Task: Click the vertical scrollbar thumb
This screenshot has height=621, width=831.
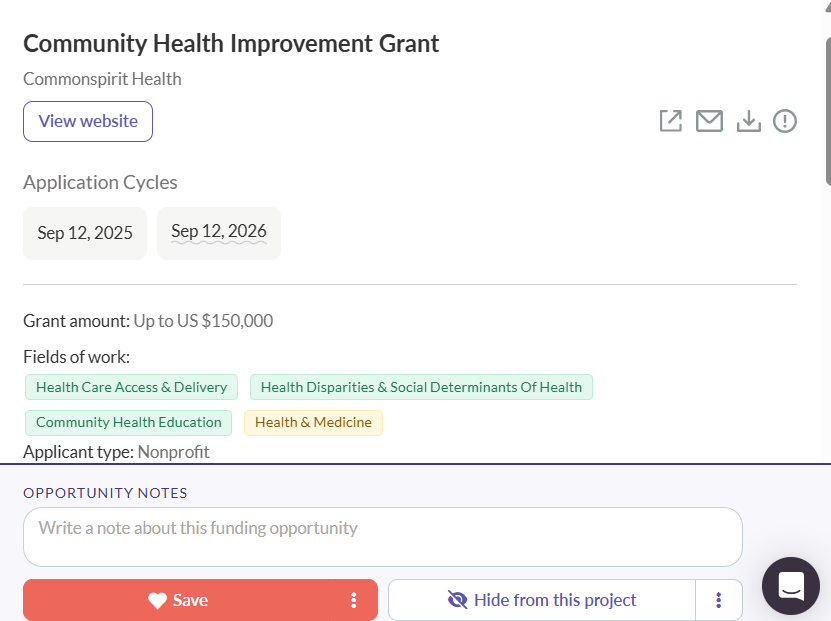Action: point(828,111)
